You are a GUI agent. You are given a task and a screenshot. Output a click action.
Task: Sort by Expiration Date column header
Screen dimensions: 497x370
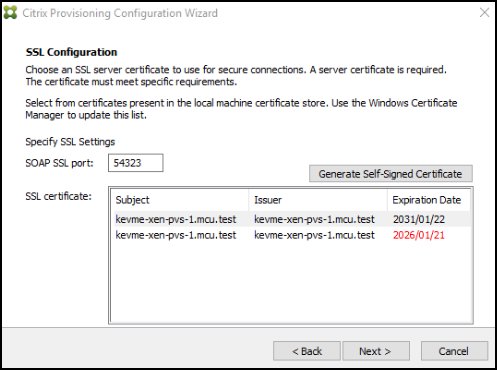tap(429, 200)
